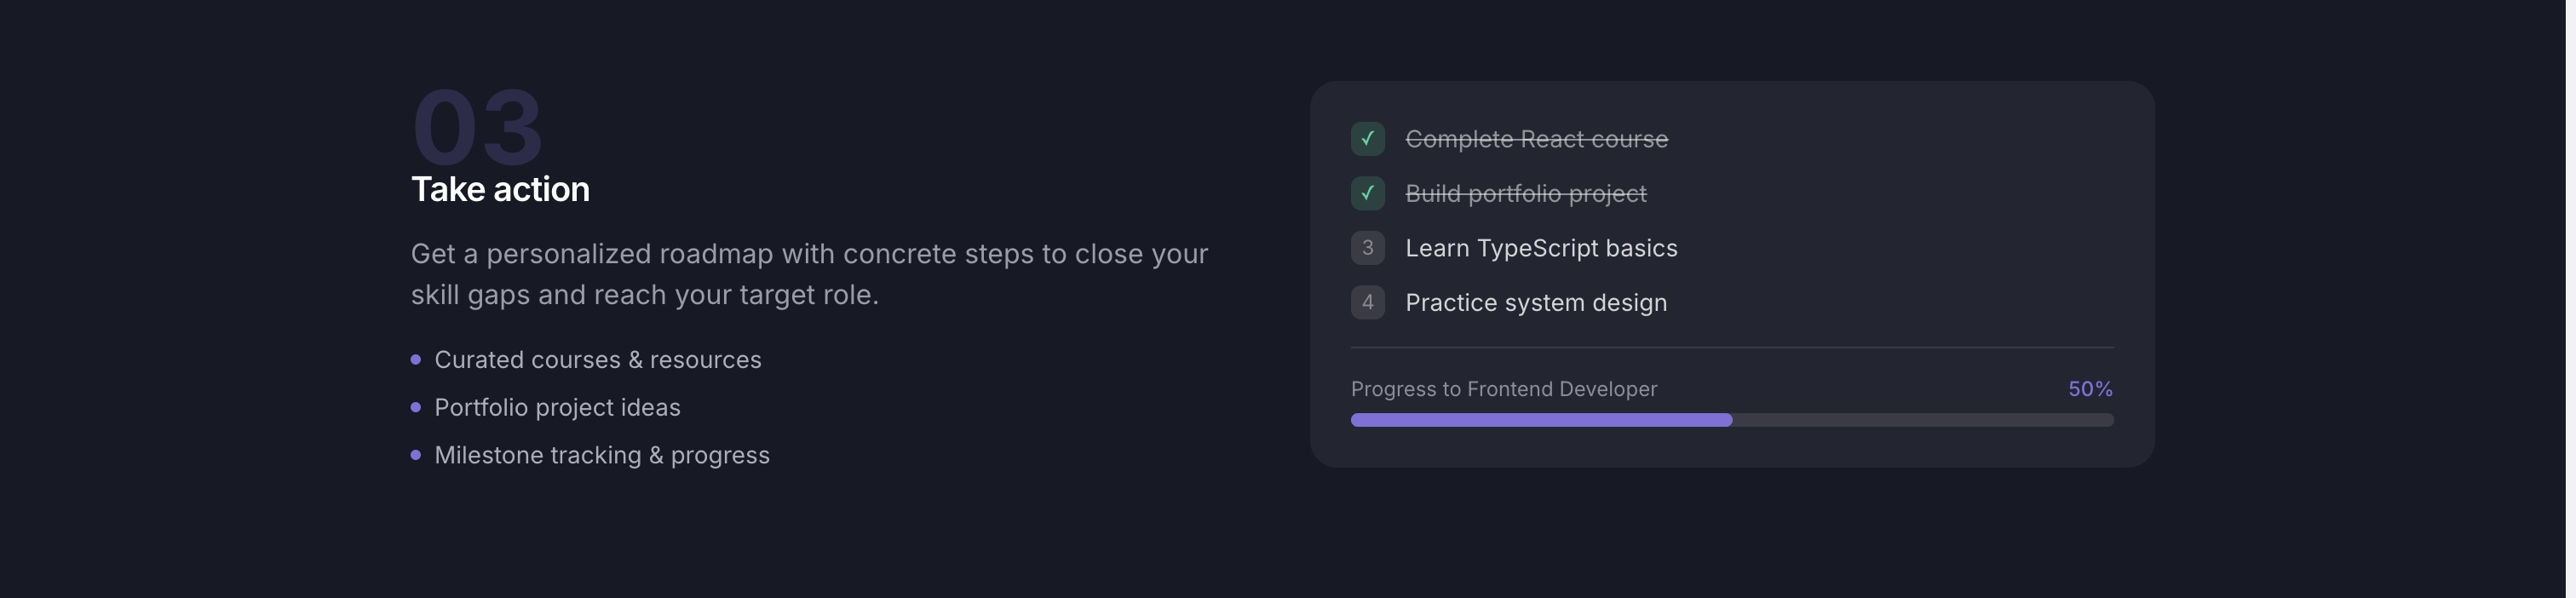Click the purple dot beside Curated courses
Viewport: 2576px width, 598px height.
[x=416, y=359]
